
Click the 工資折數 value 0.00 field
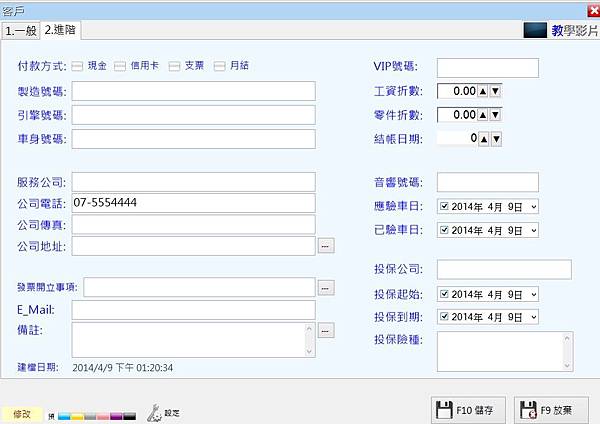point(458,91)
